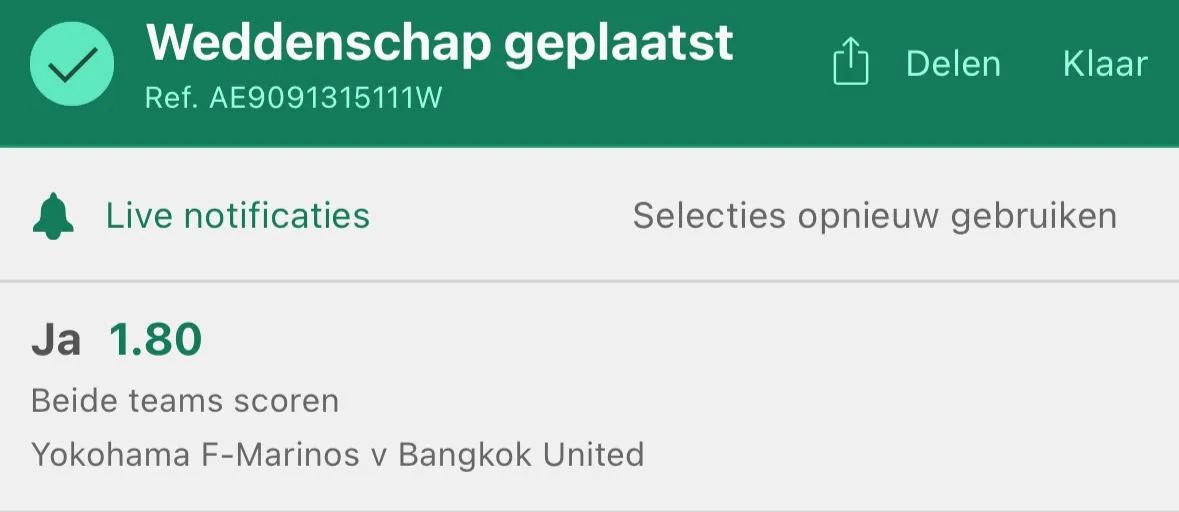The width and height of the screenshot is (1179, 512).
Task: Share the bet via Delen
Action: pos(953,64)
